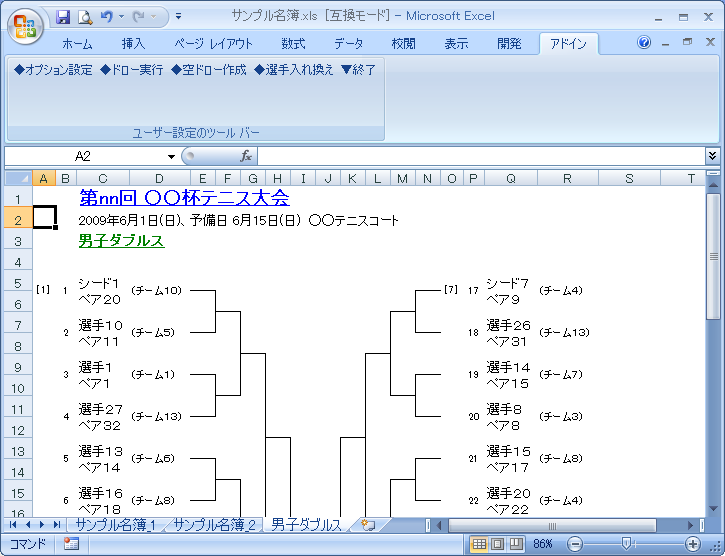Click cell with 選手27

pos(100,409)
